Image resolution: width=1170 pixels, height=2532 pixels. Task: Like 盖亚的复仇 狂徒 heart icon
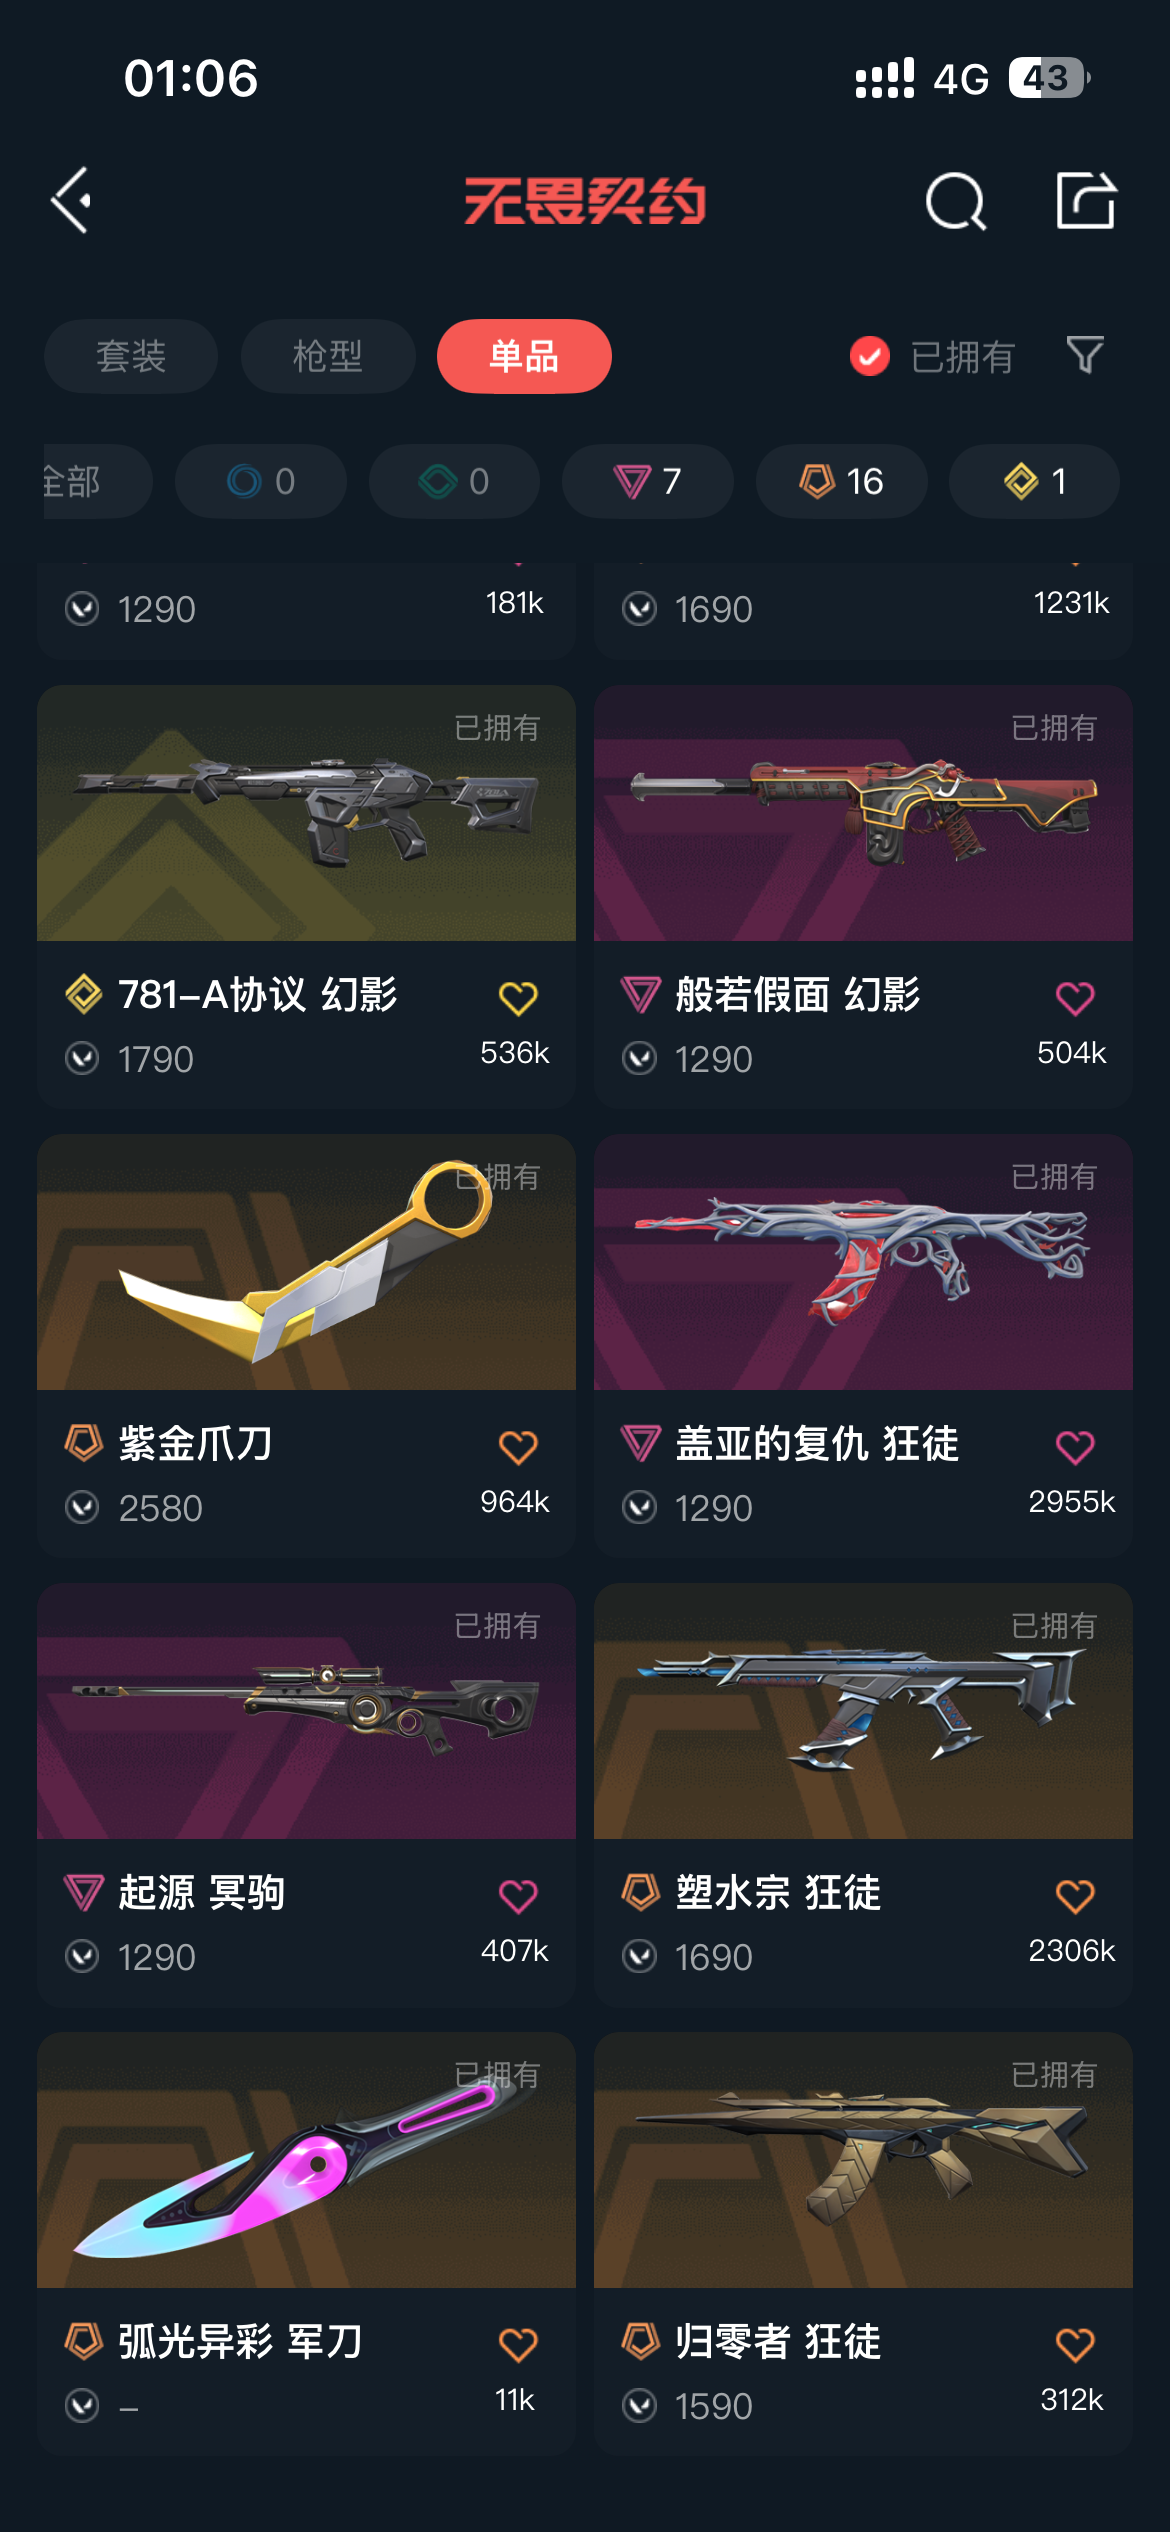point(1075,1446)
